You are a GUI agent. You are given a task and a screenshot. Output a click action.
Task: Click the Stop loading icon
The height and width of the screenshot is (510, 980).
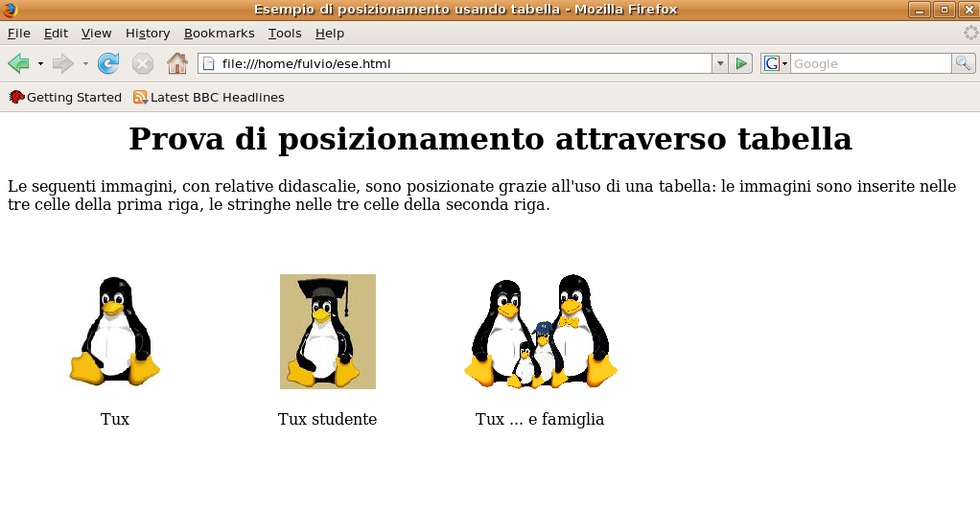(x=142, y=63)
